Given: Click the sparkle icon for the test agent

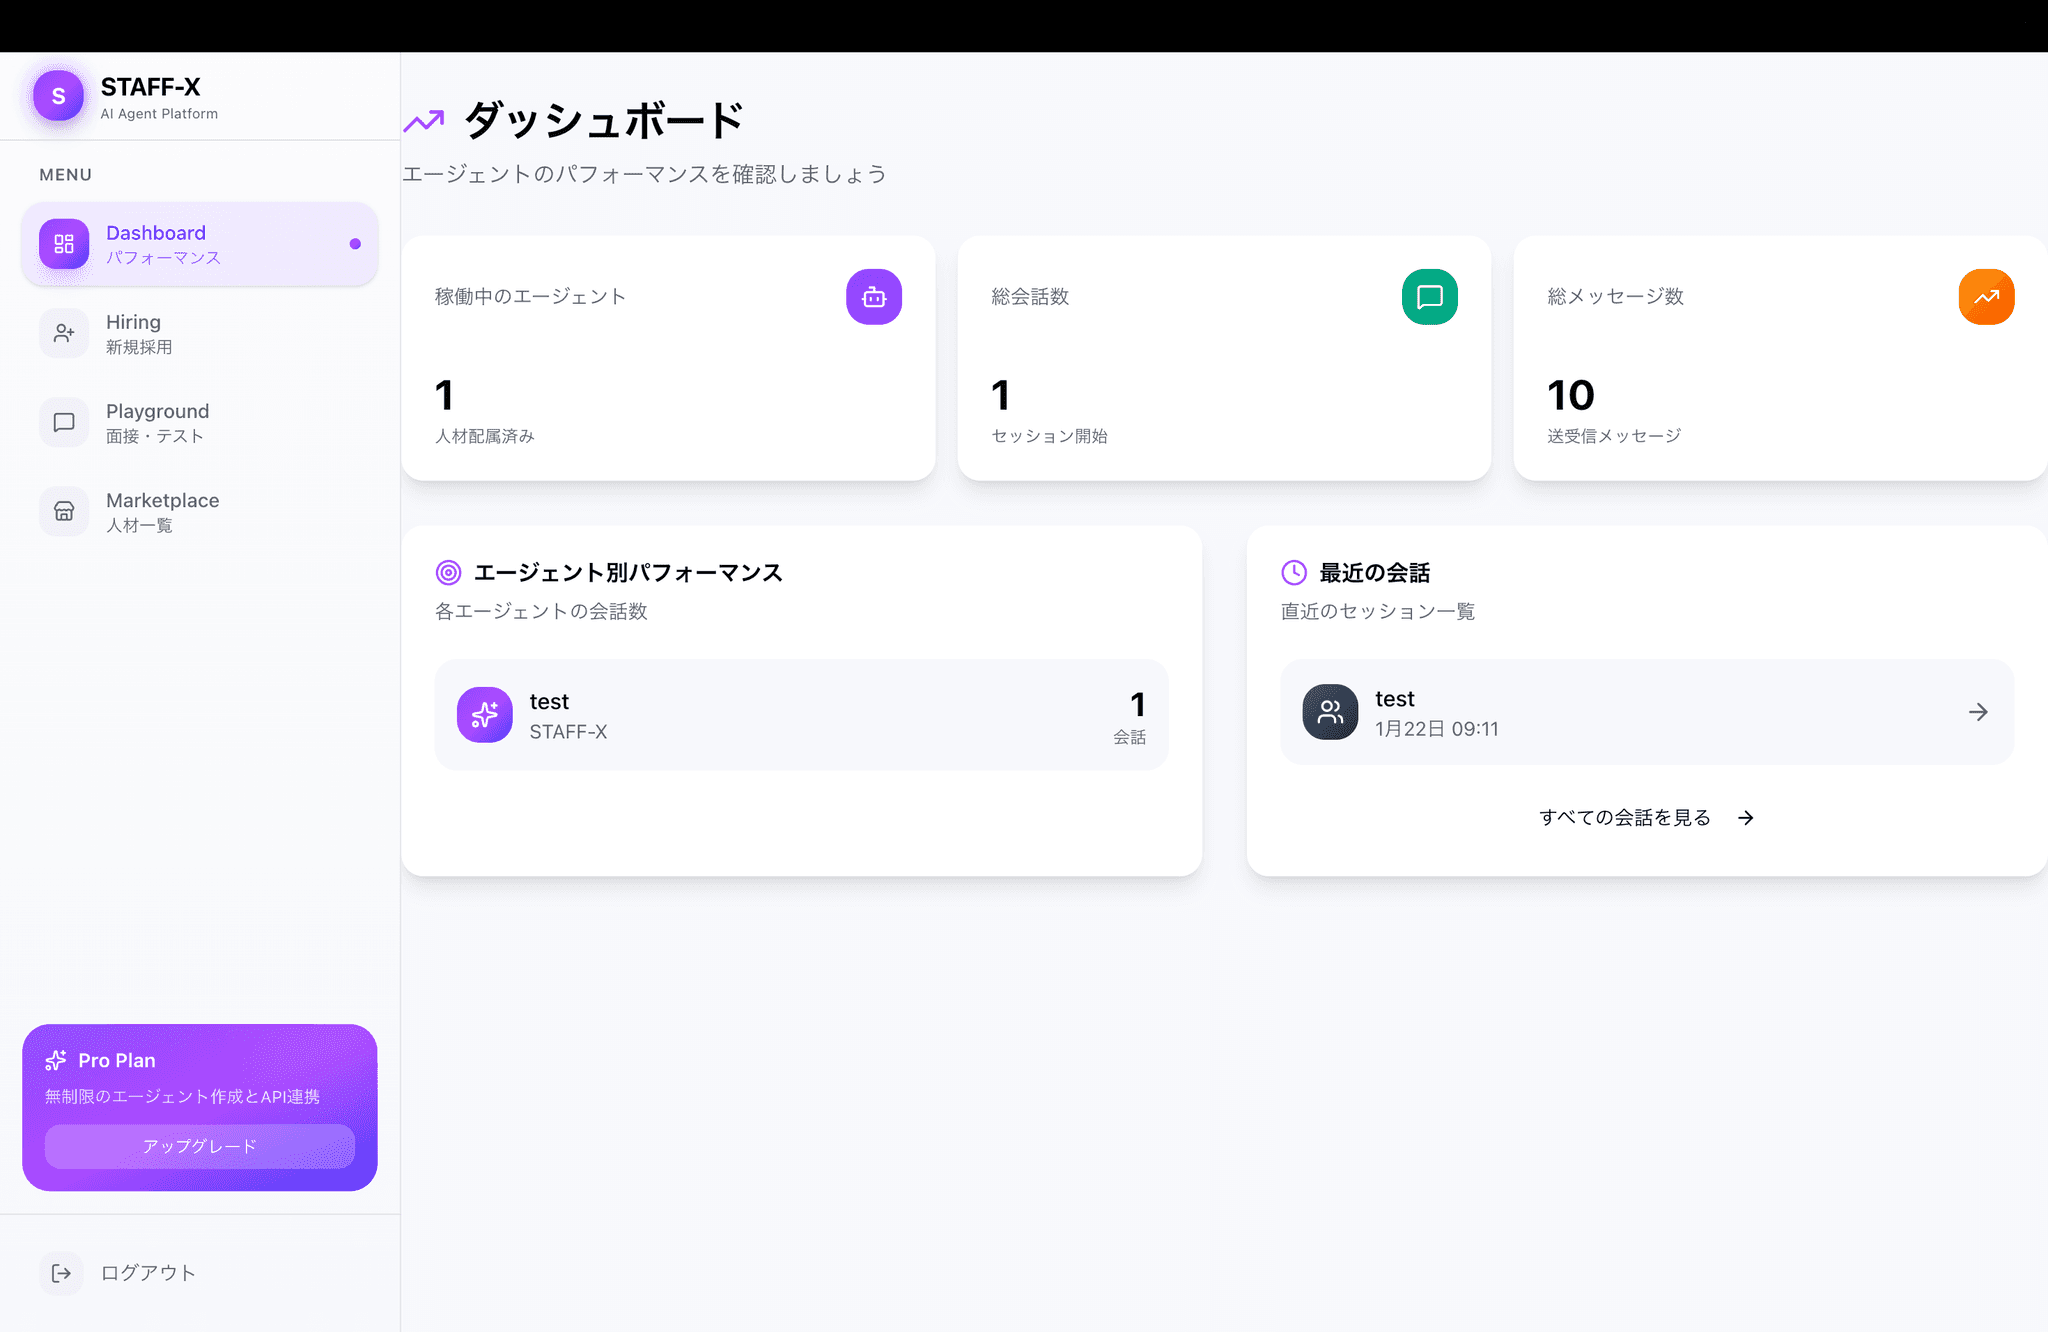Looking at the screenshot, I should (485, 714).
